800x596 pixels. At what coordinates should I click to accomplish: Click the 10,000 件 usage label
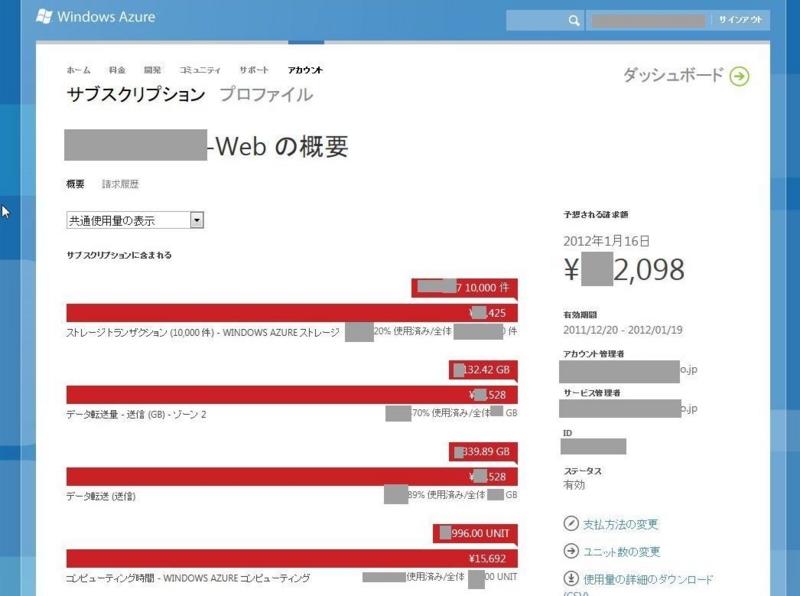pos(465,288)
